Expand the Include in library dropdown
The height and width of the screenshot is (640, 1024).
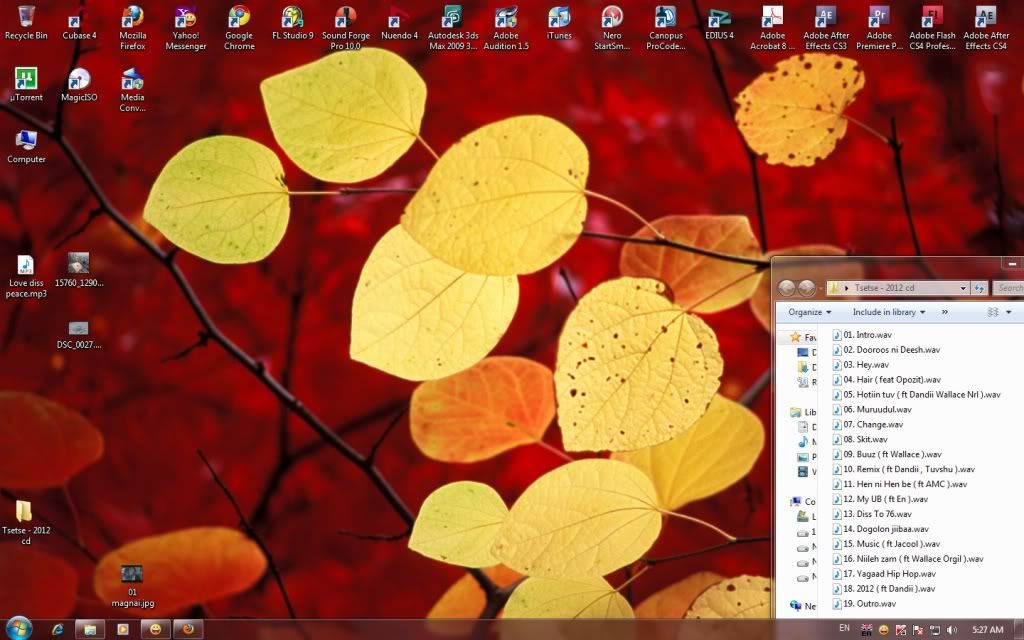point(888,312)
